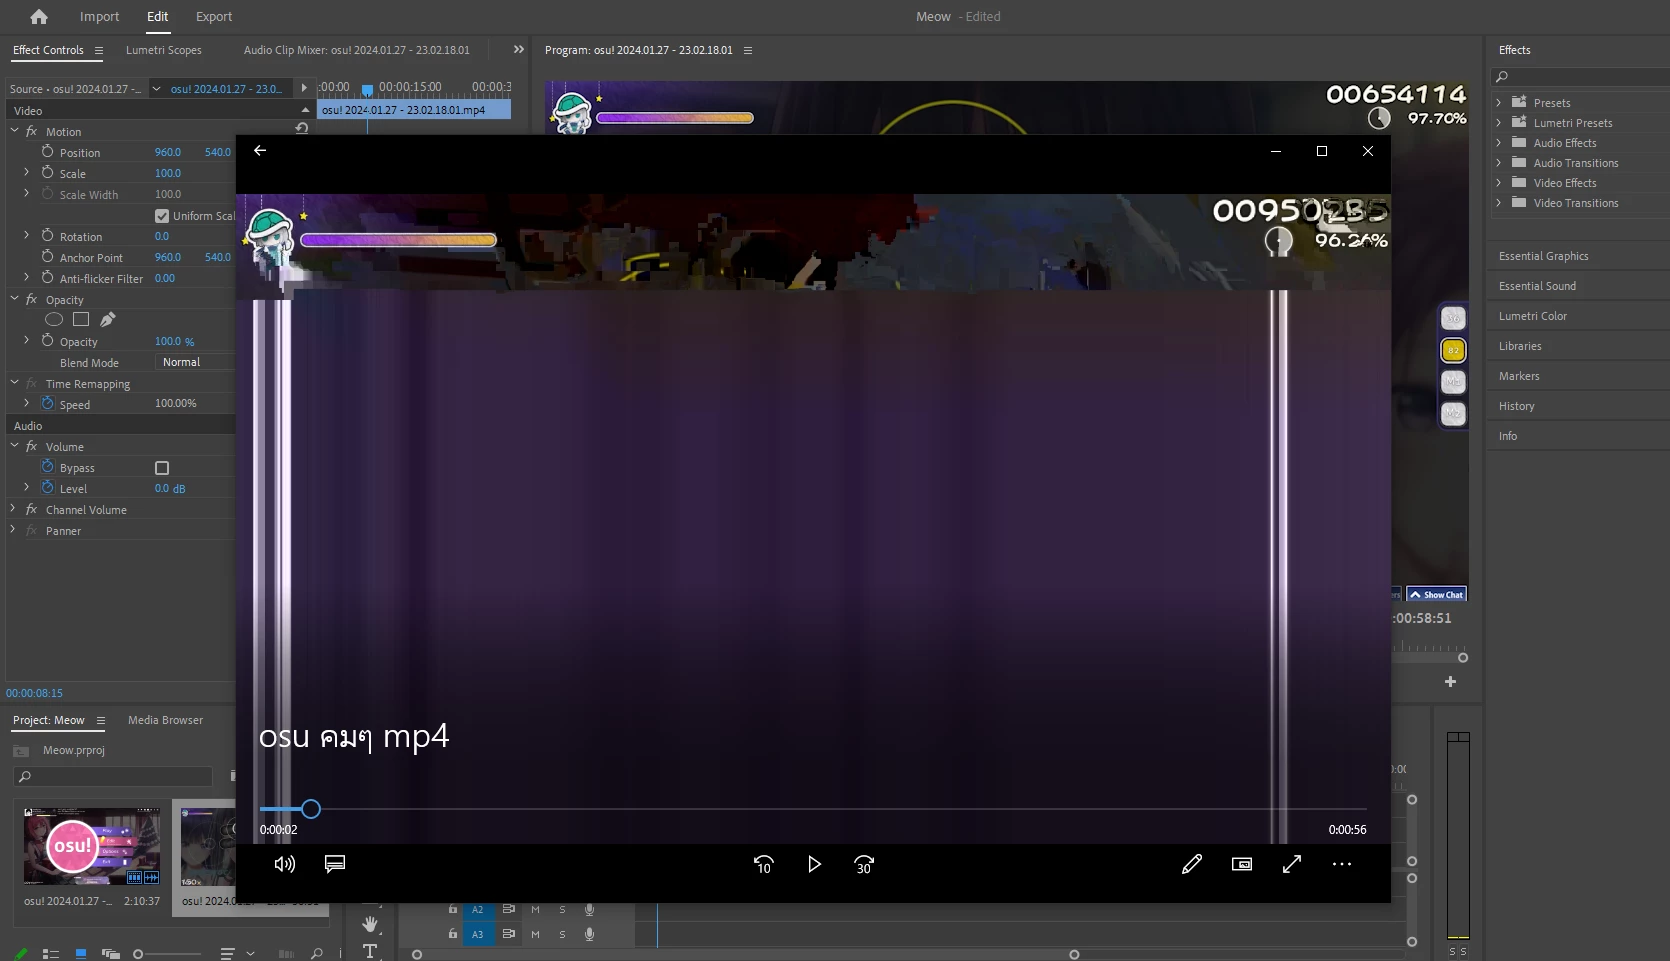Select the Type tool in the Tools panel
Image resolution: width=1670 pixels, height=961 pixels.
[x=370, y=951]
